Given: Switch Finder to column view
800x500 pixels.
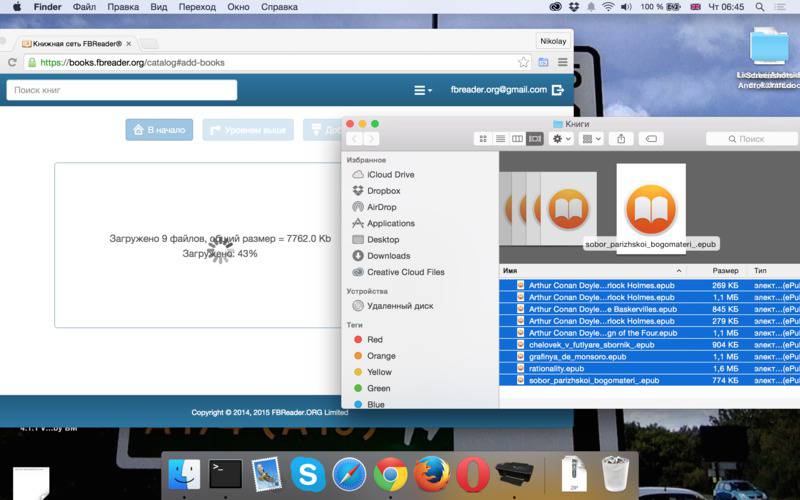Looking at the screenshot, I should [x=517, y=139].
